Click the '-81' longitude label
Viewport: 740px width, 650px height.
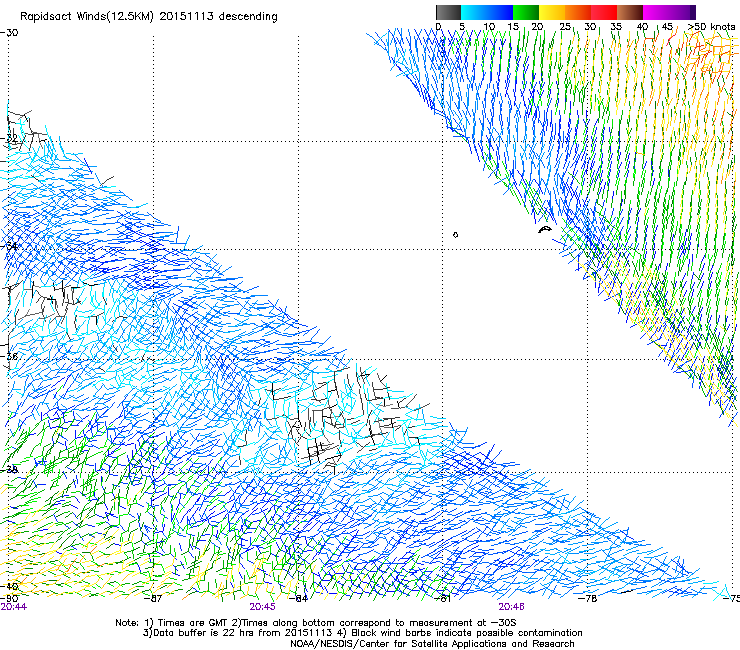coord(442,598)
